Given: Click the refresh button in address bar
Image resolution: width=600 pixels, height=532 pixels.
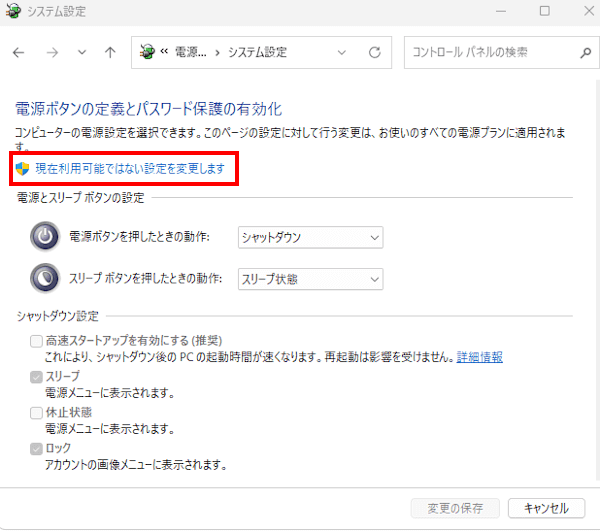Looking at the screenshot, I should 374,52.
